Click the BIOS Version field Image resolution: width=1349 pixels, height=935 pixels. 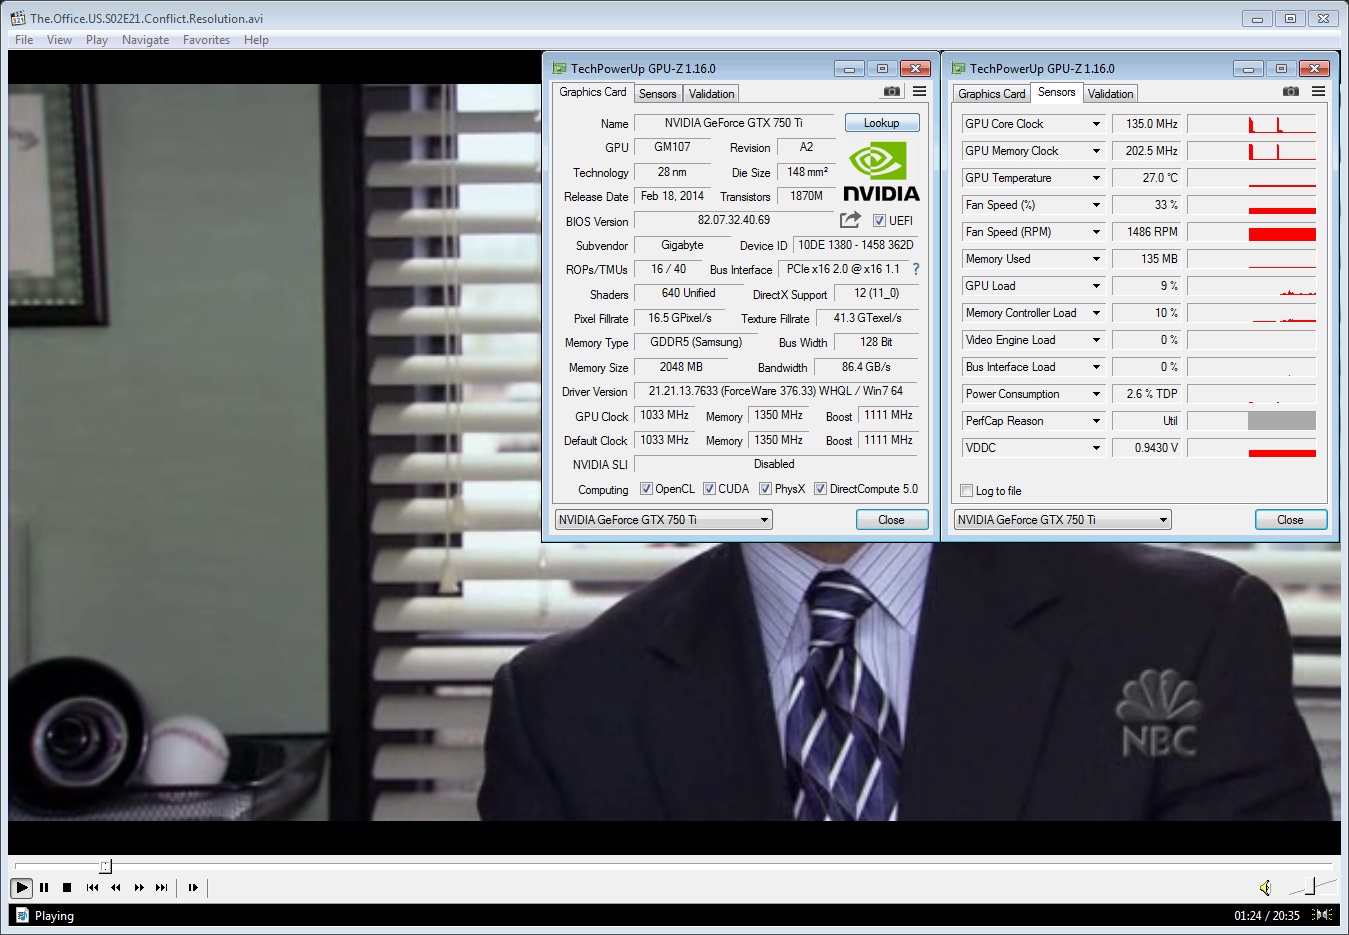[734, 220]
